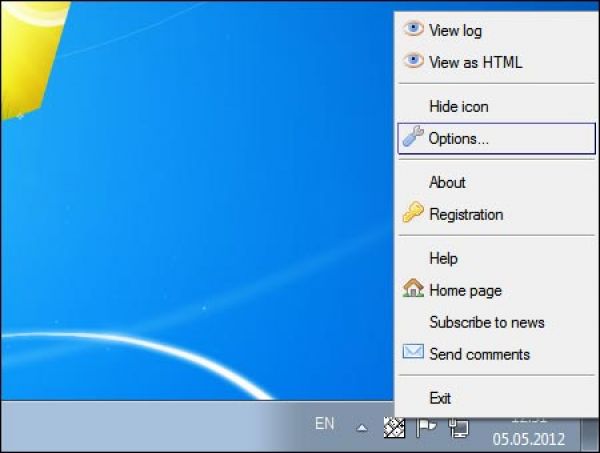Click the EN language indicator
Screen dimensions: 600x453
coord(324,424)
